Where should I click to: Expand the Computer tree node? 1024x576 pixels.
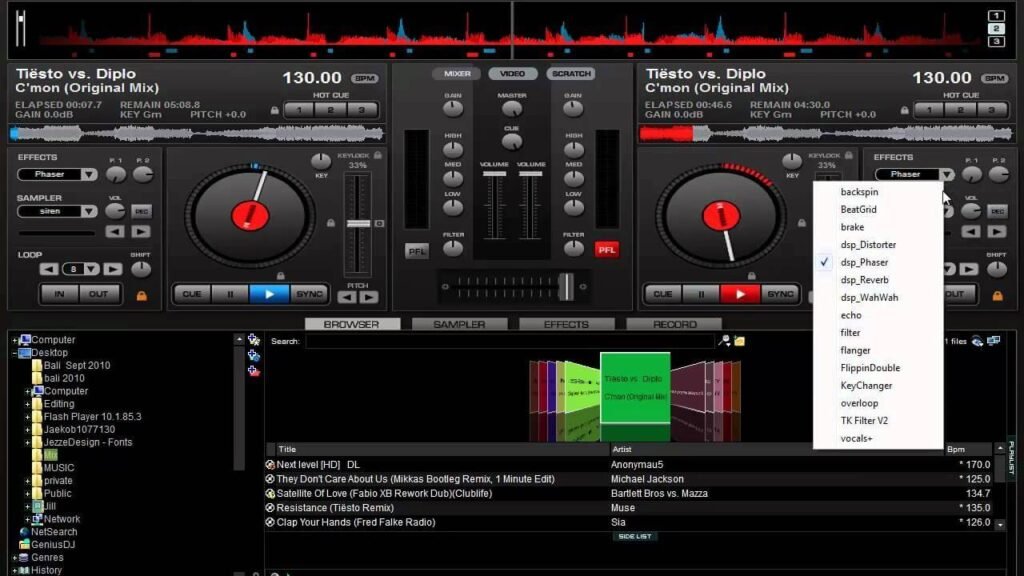(14, 340)
